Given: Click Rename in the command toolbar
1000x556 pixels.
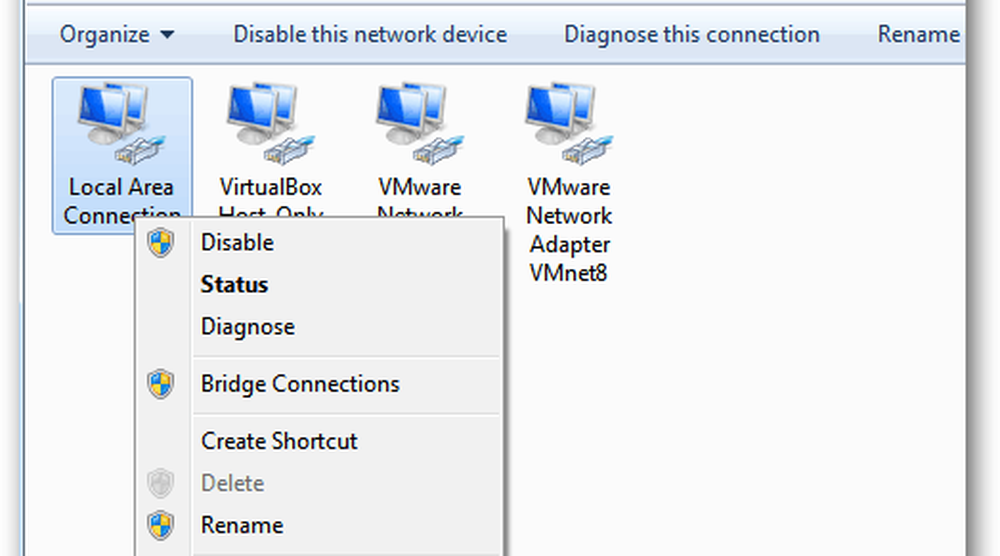Looking at the screenshot, I should (x=918, y=34).
